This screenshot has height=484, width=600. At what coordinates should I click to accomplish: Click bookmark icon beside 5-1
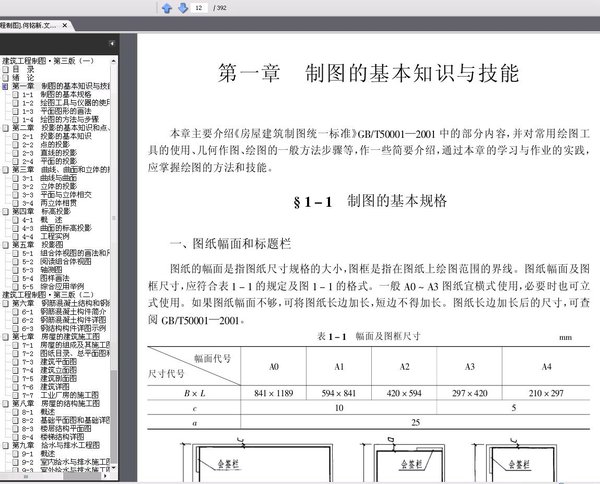point(15,253)
